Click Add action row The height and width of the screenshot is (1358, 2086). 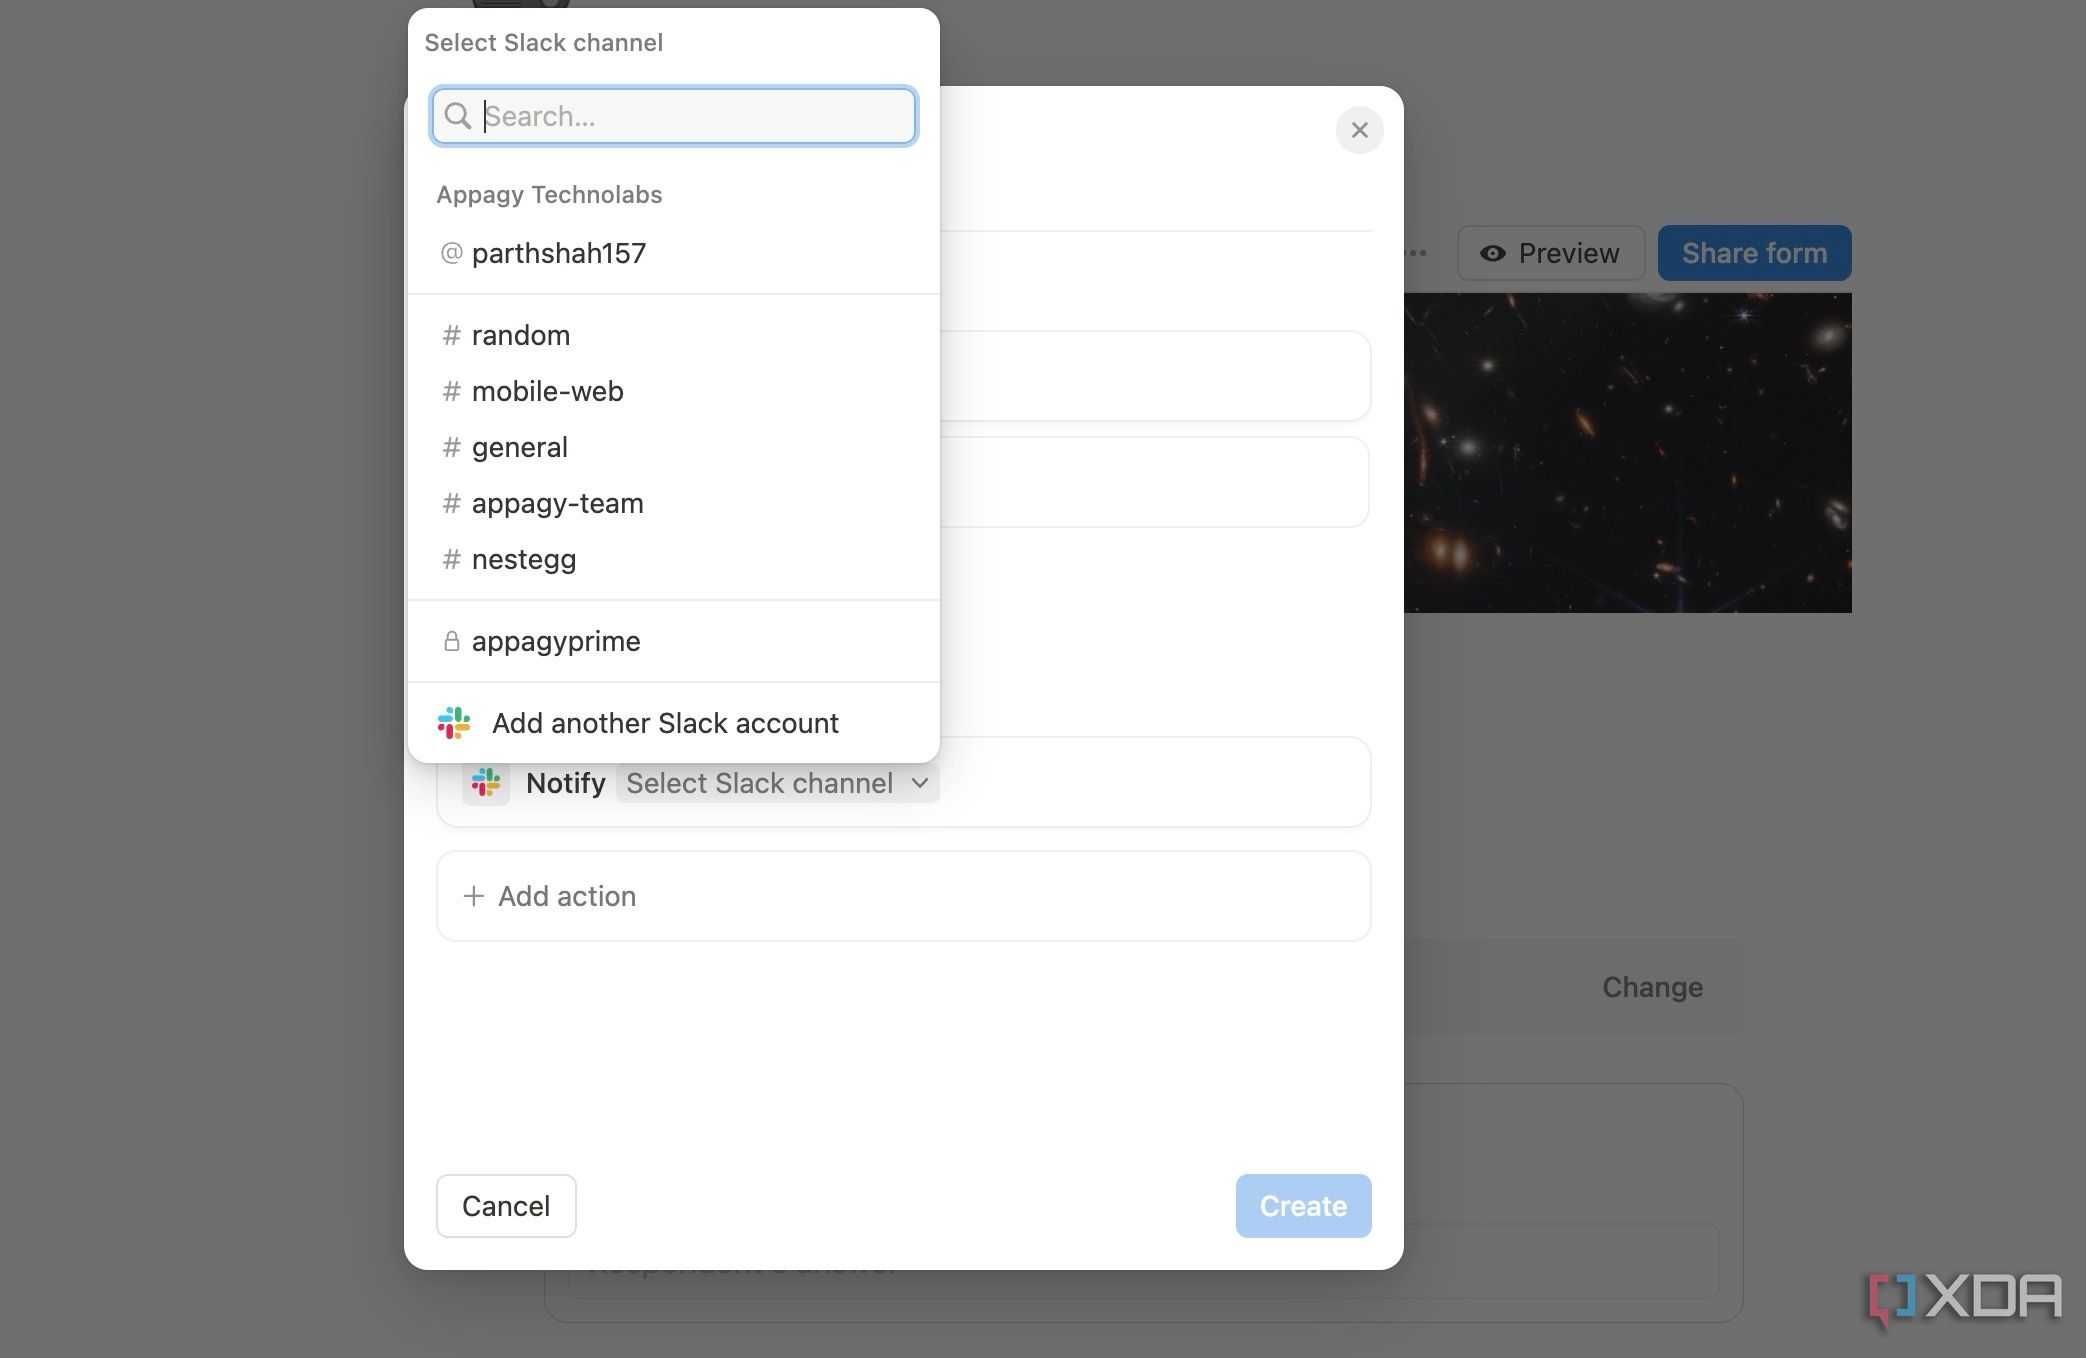(x=903, y=896)
